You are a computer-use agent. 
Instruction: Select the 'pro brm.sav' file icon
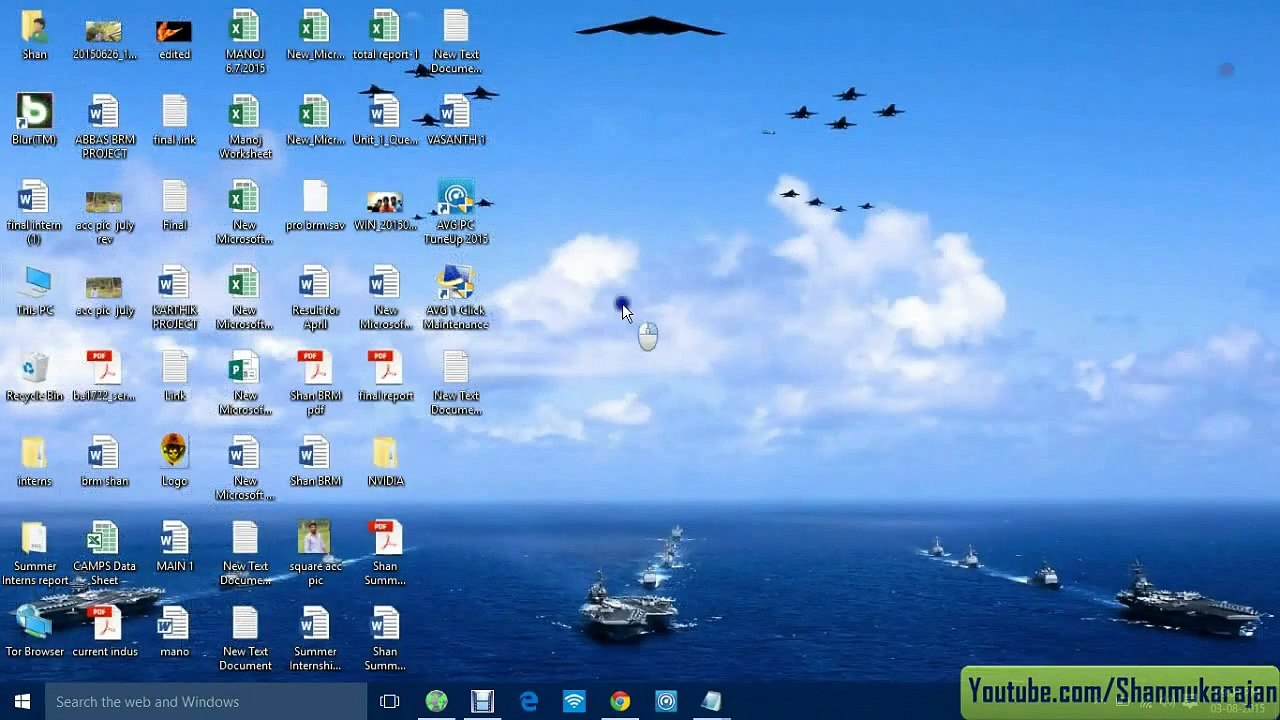point(315,205)
